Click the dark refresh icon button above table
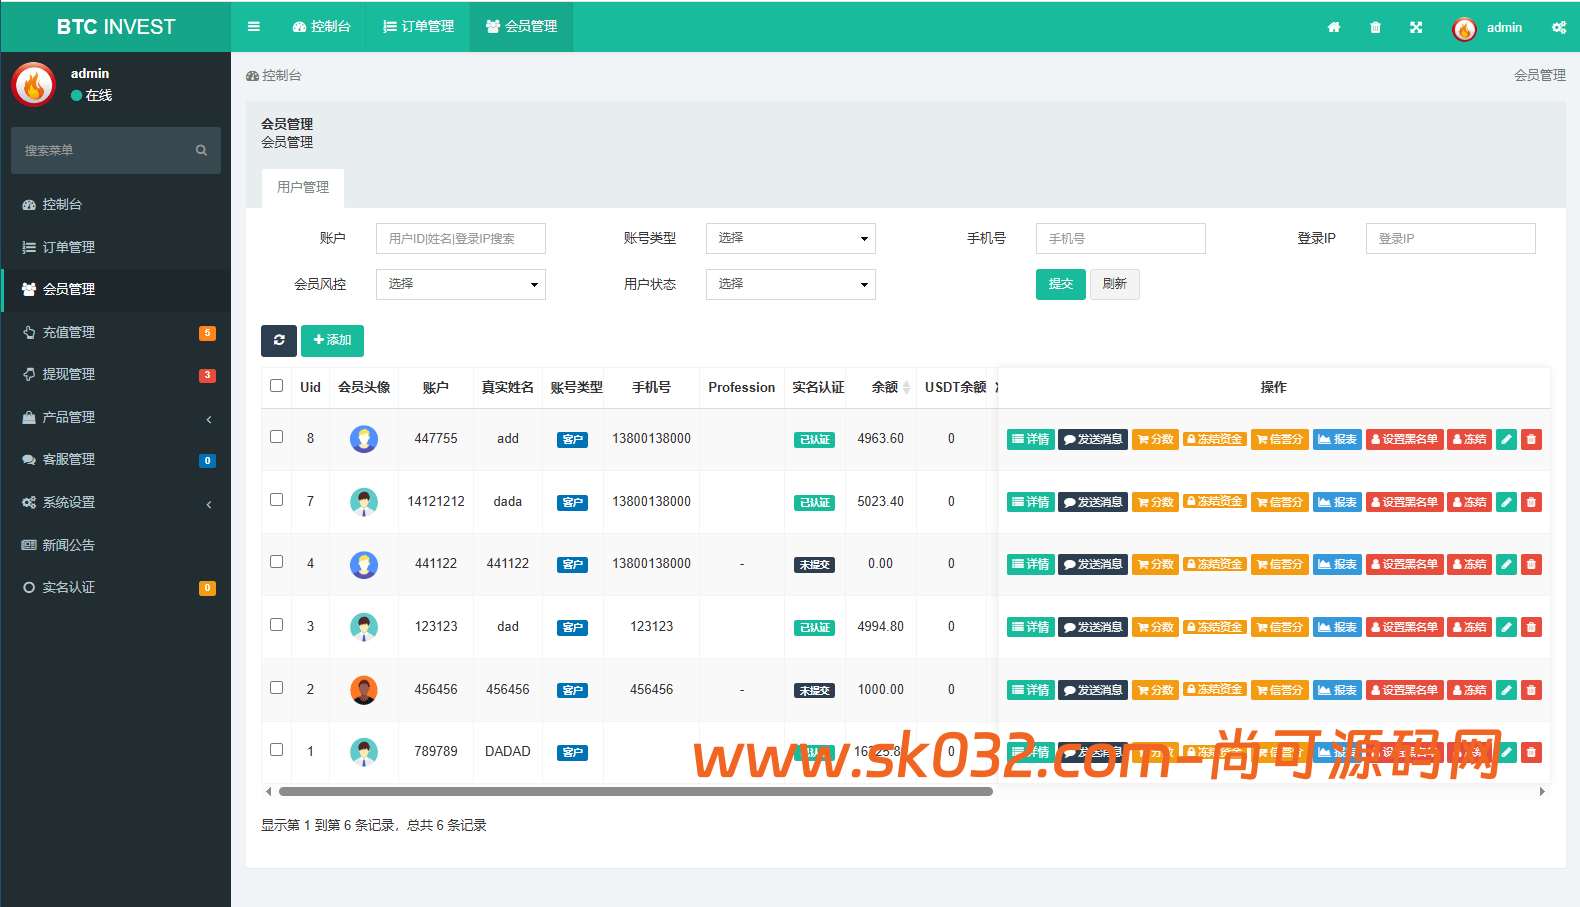The image size is (1580, 907). pos(279,340)
